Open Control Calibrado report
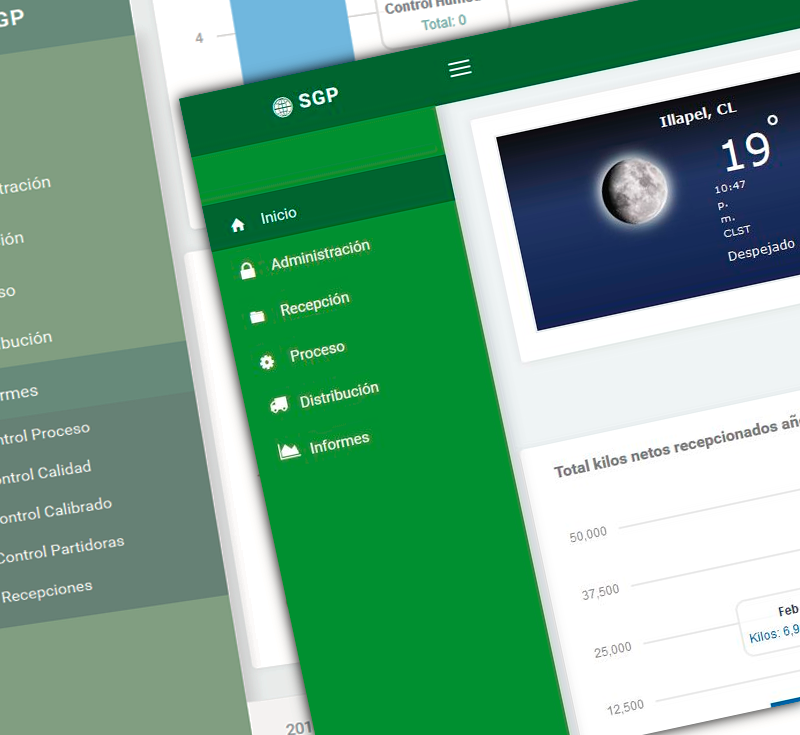Image resolution: width=800 pixels, height=735 pixels. (x=54, y=511)
